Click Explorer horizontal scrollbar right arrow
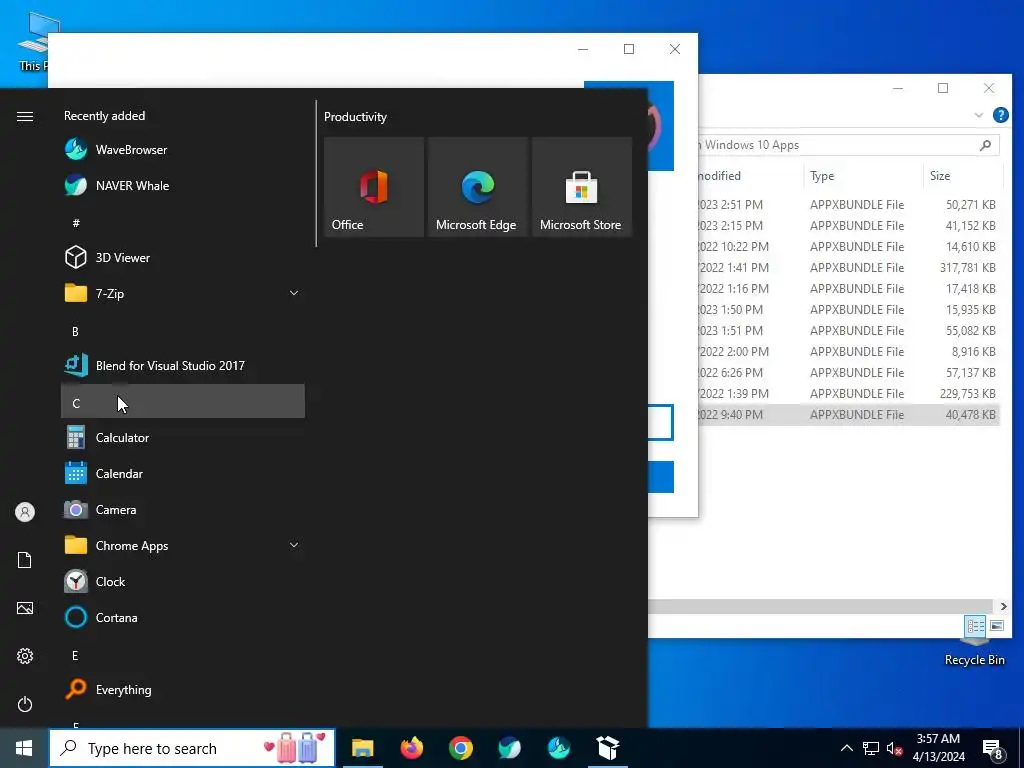Viewport: 1024px width, 768px height. [x=1003, y=606]
